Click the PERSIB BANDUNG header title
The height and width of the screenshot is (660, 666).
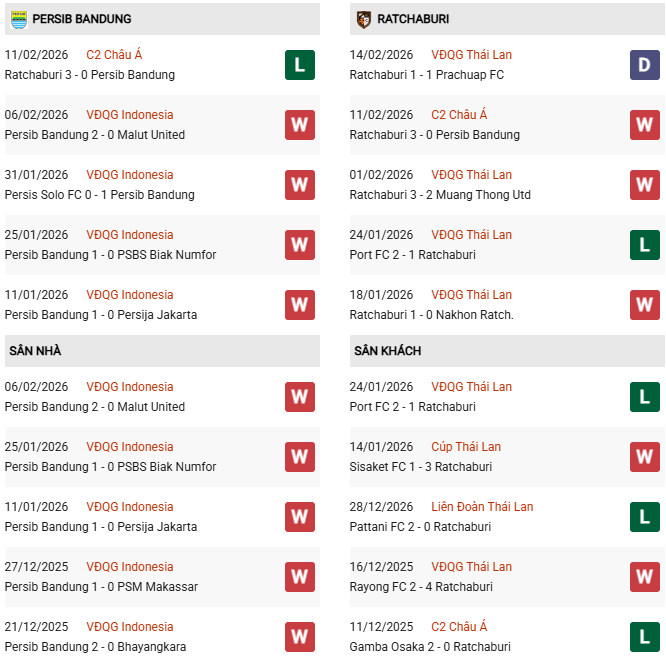(x=81, y=19)
